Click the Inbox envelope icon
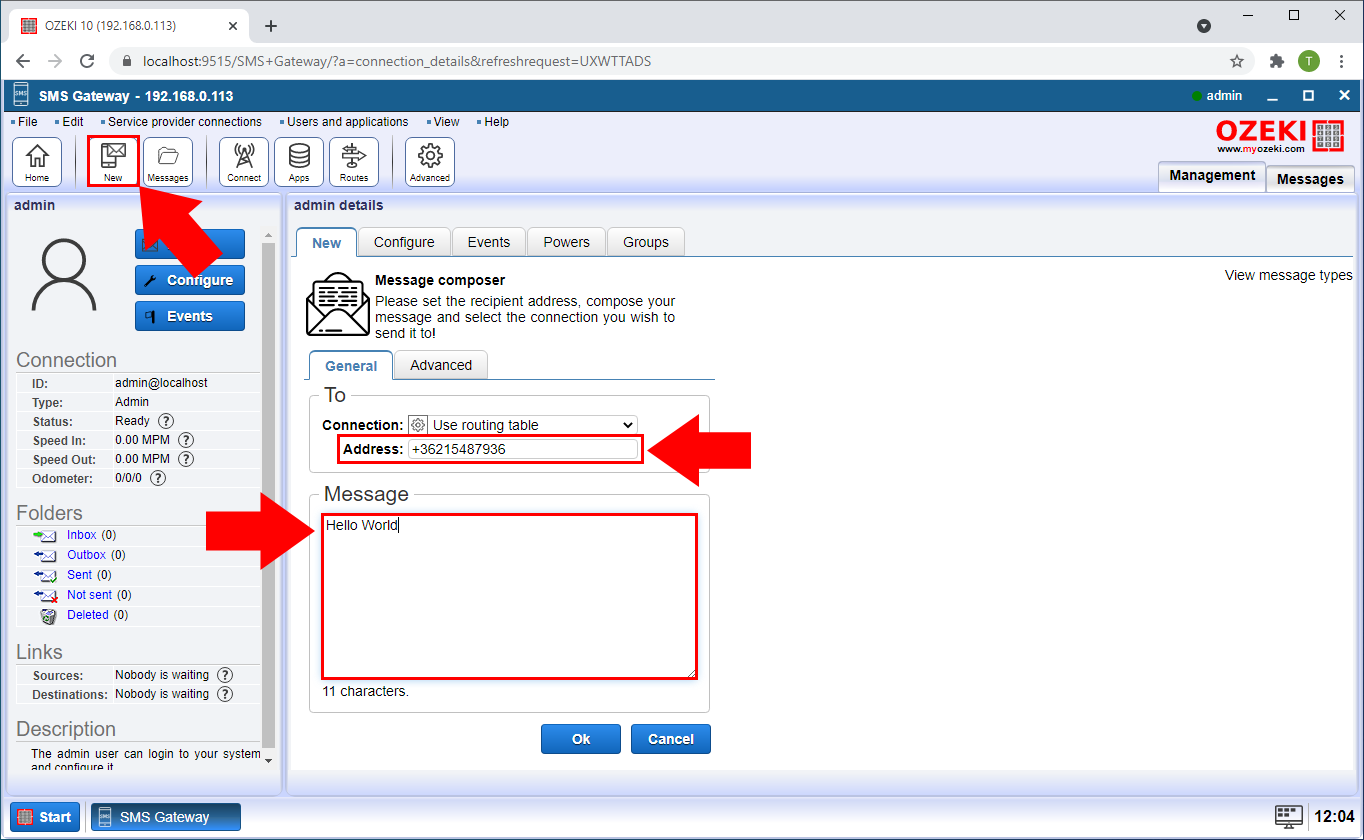 pos(45,536)
